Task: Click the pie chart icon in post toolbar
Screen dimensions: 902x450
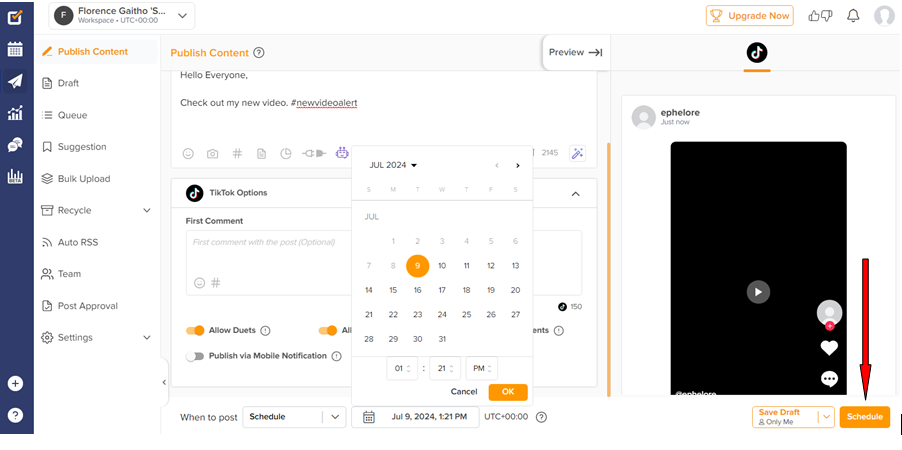Action: tap(286, 153)
